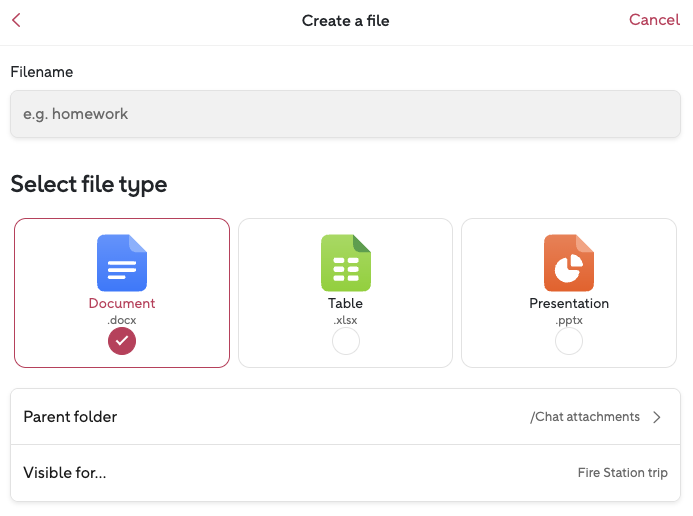693x516 pixels.
Task: Click the orange Presentation pie-chart icon
Action: 568,262
